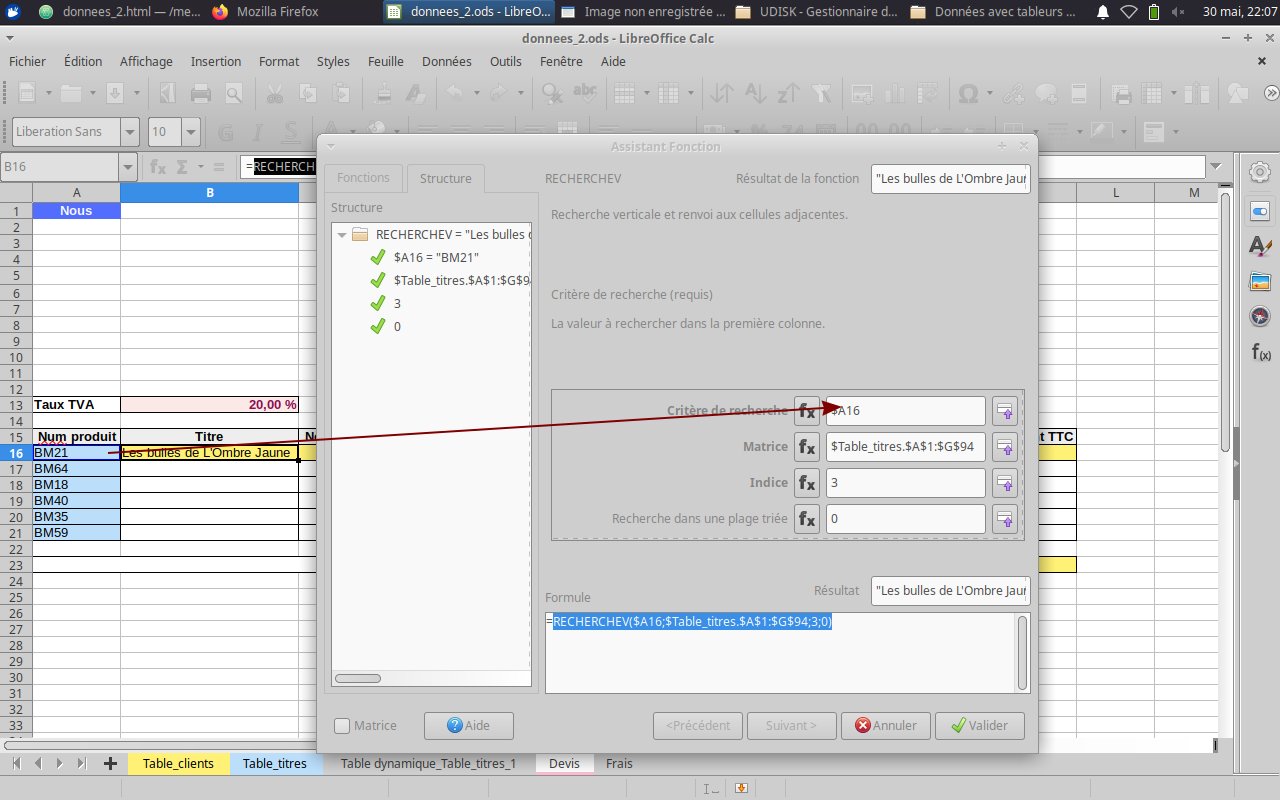This screenshot has height=800, width=1280.
Task: Click shrink icon for Recherche dans une plage triée
Action: coord(1004,519)
